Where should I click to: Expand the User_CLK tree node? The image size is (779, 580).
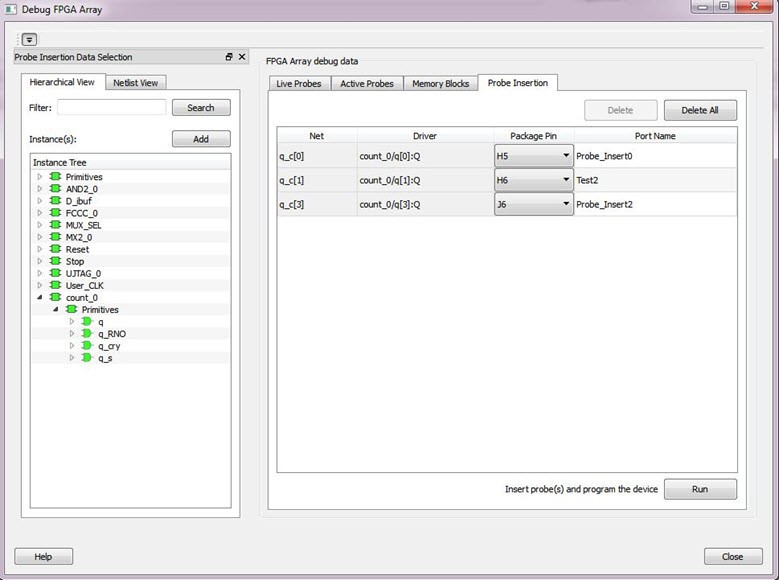coord(40,285)
